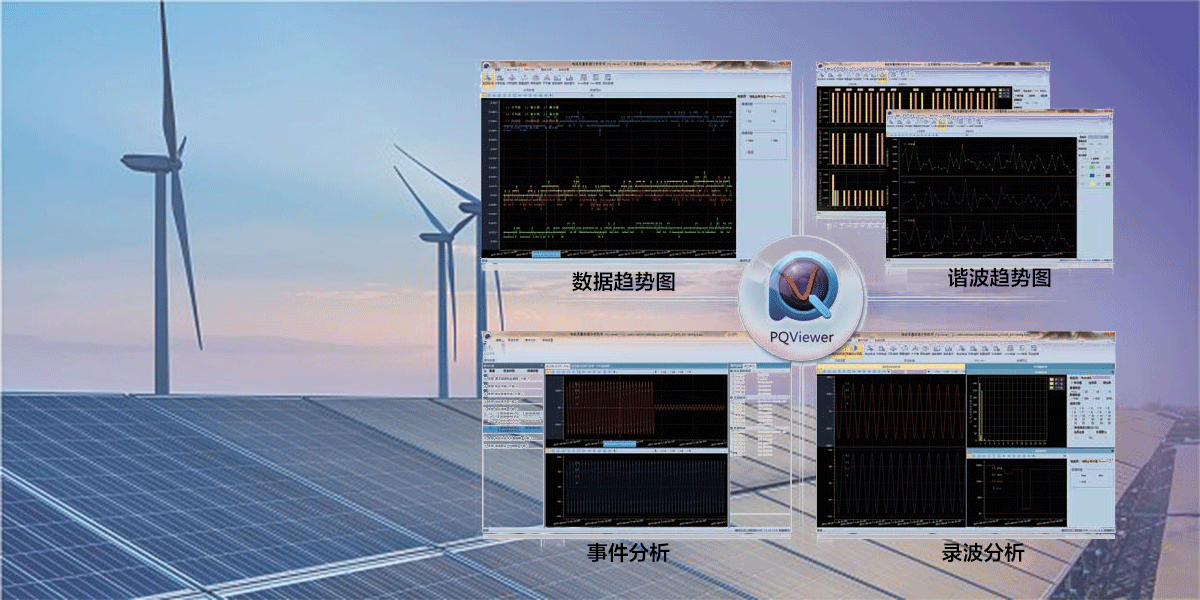Image resolution: width=1200 pixels, height=600 pixels.
Task: Click the round application orb in data trend window
Action: coord(487,66)
